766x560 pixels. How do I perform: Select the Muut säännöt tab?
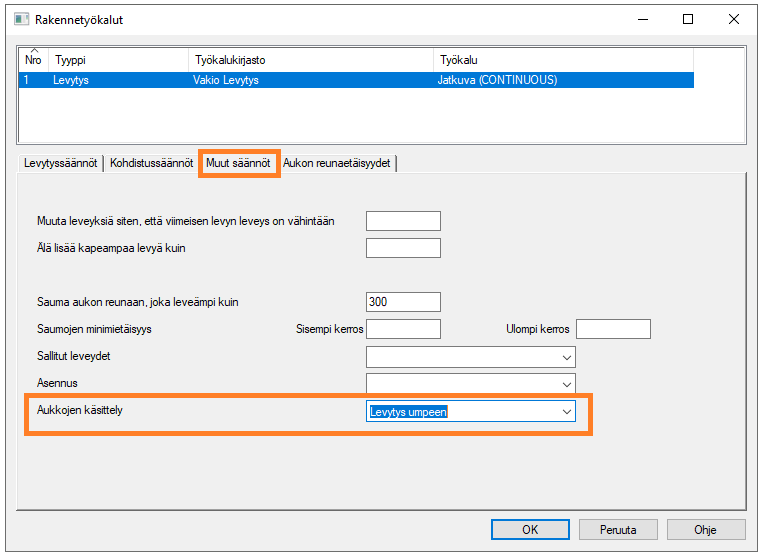coord(239,163)
